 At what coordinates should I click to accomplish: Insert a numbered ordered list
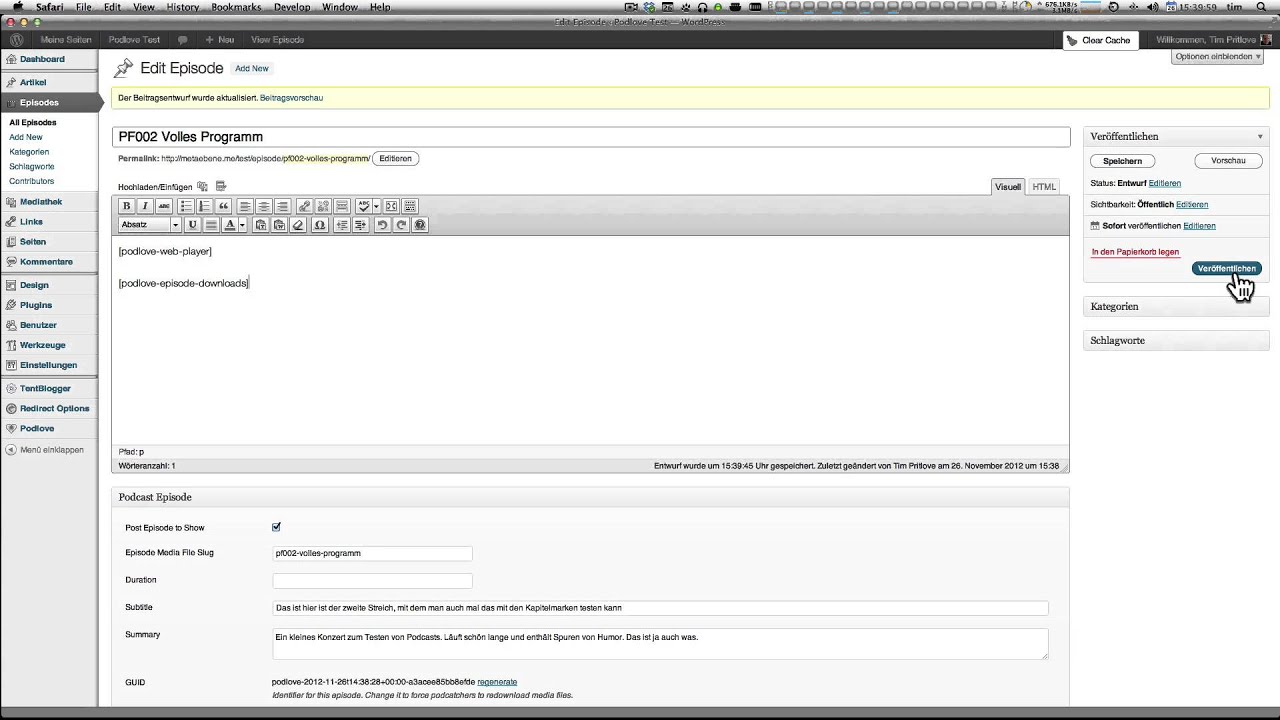click(x=205, y=206)
